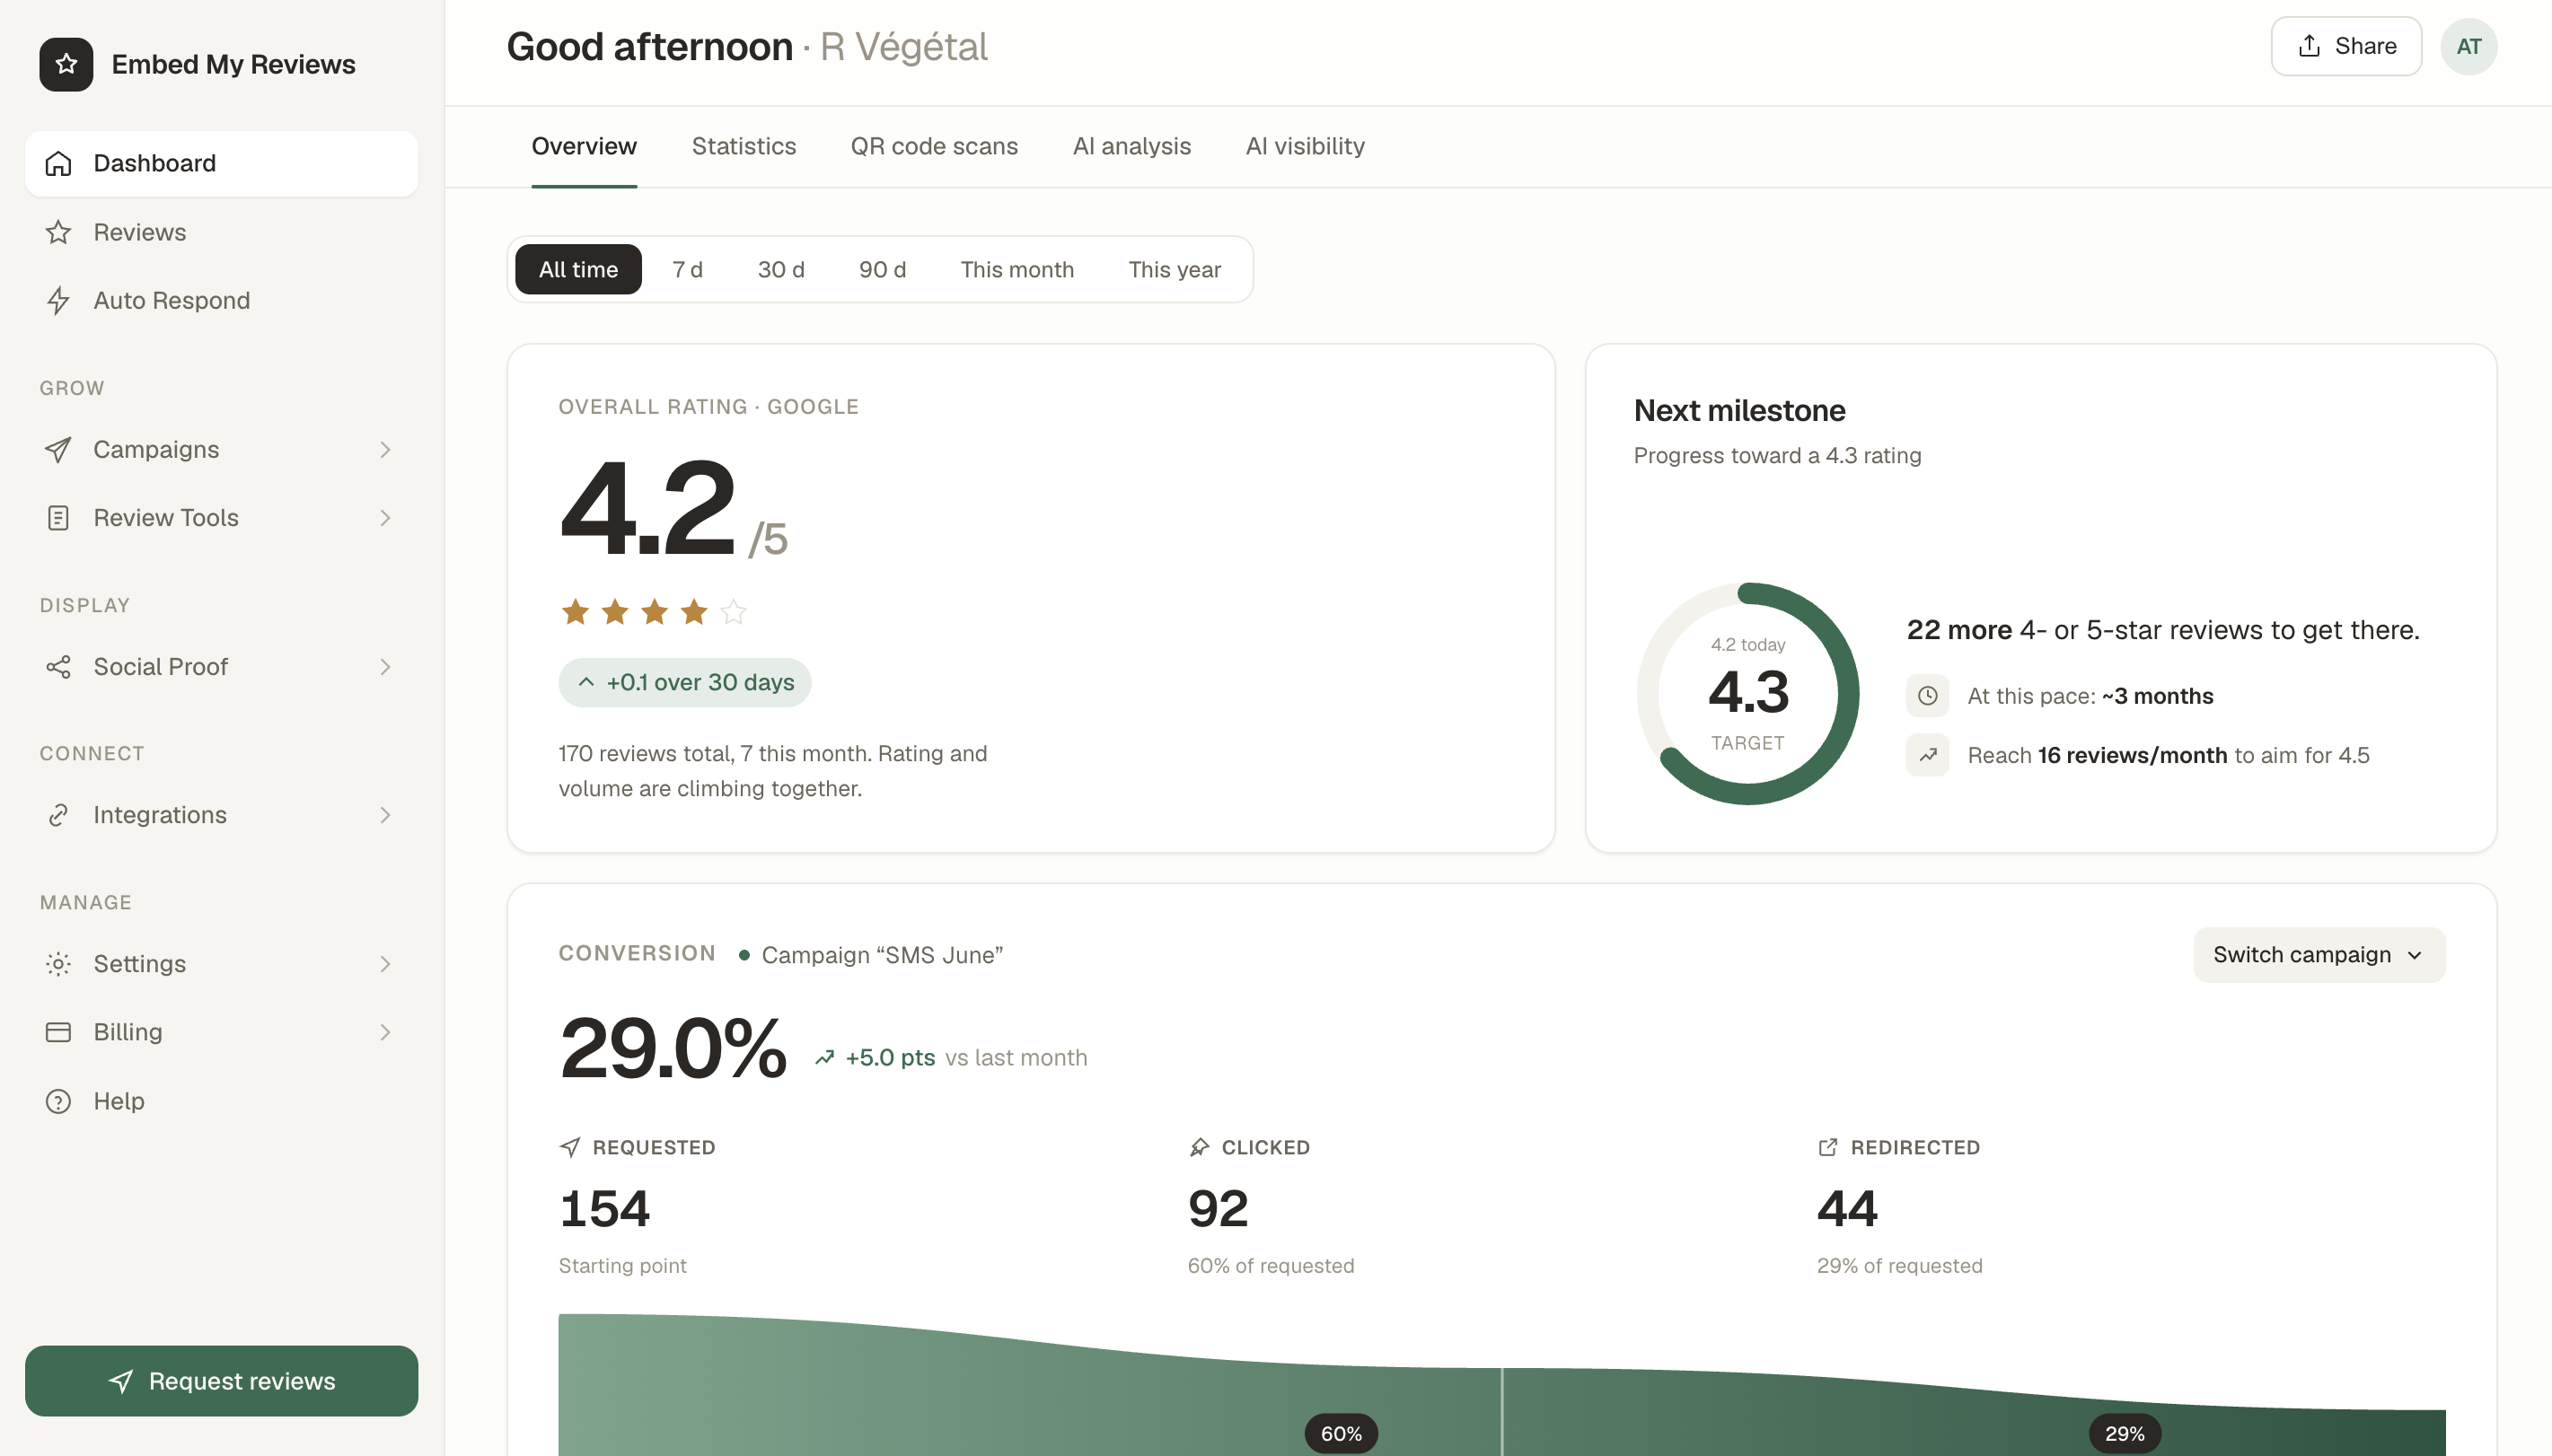The width and height of the screenshot is (2552, 1456).
Task: Click the clock icon beside At this pace
Action: [x=1927, y=696]
